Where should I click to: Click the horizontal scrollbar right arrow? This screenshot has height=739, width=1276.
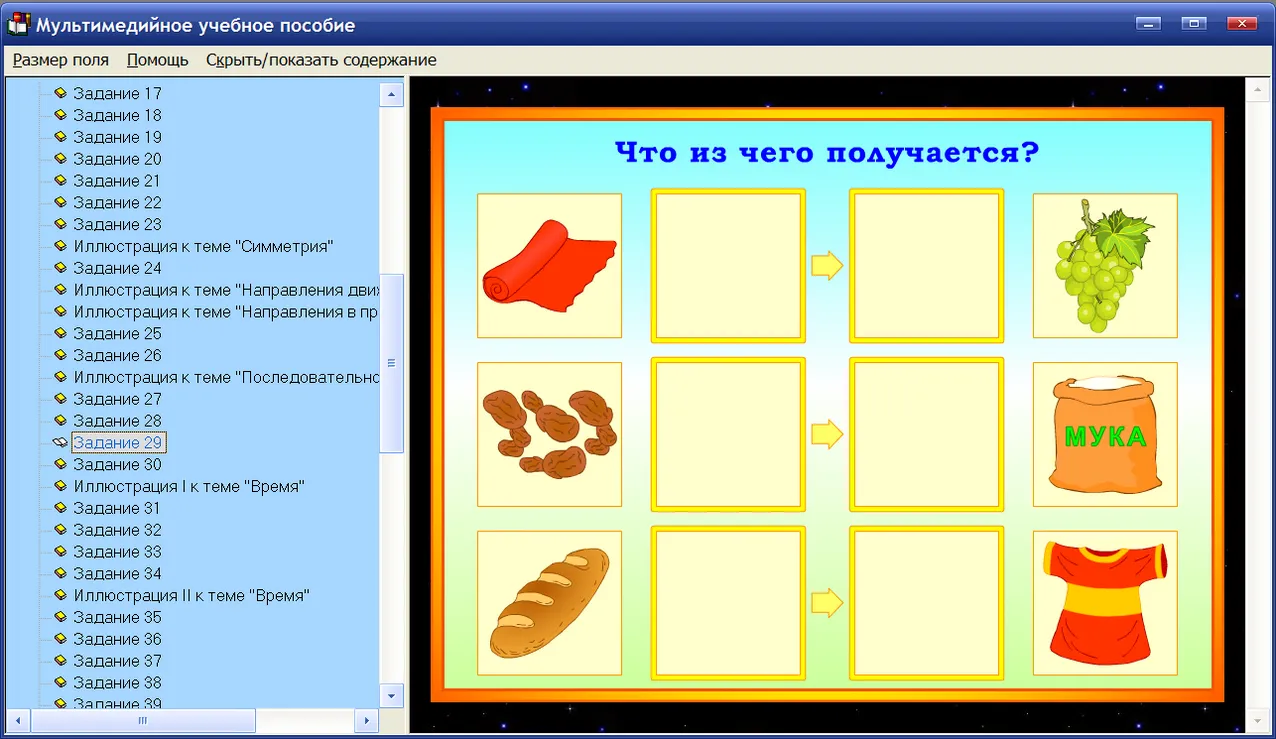coord(367,720)
